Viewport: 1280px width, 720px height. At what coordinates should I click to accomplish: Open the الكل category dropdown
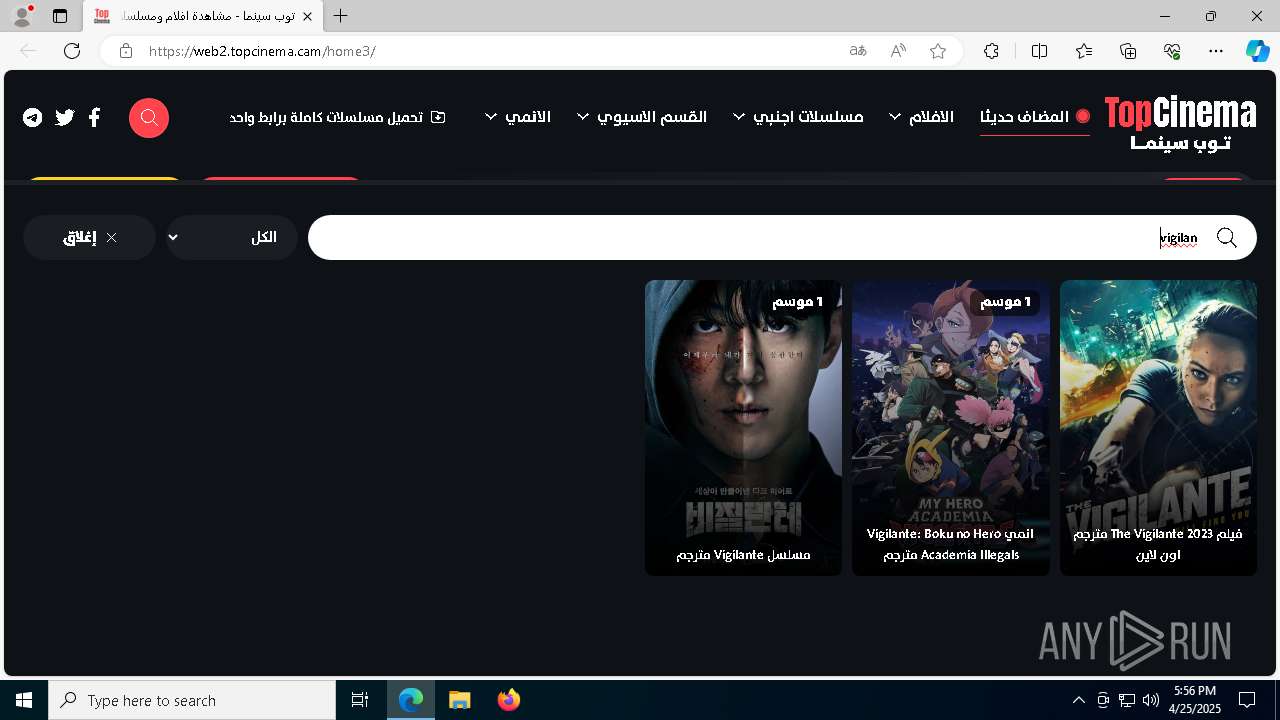(x=232, y=237)
